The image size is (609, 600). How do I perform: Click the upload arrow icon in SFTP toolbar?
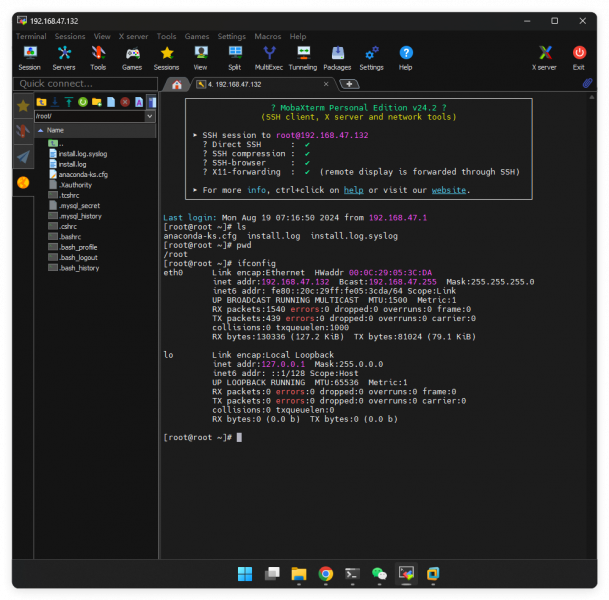click(x=69, y=102)
